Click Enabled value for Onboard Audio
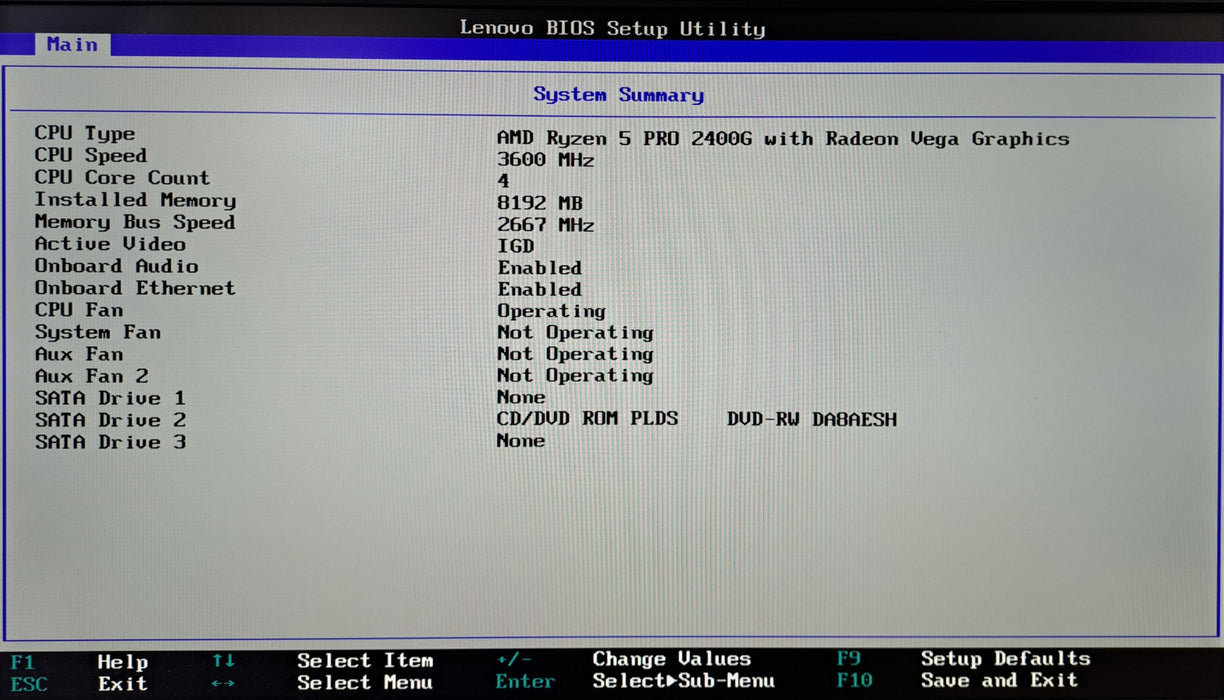Screen dimensions: 1224x700 point(540,268)
